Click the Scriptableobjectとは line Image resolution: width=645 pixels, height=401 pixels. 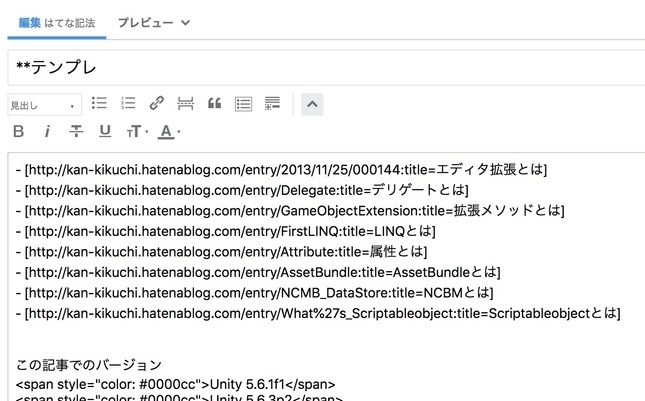pos(318,313)
